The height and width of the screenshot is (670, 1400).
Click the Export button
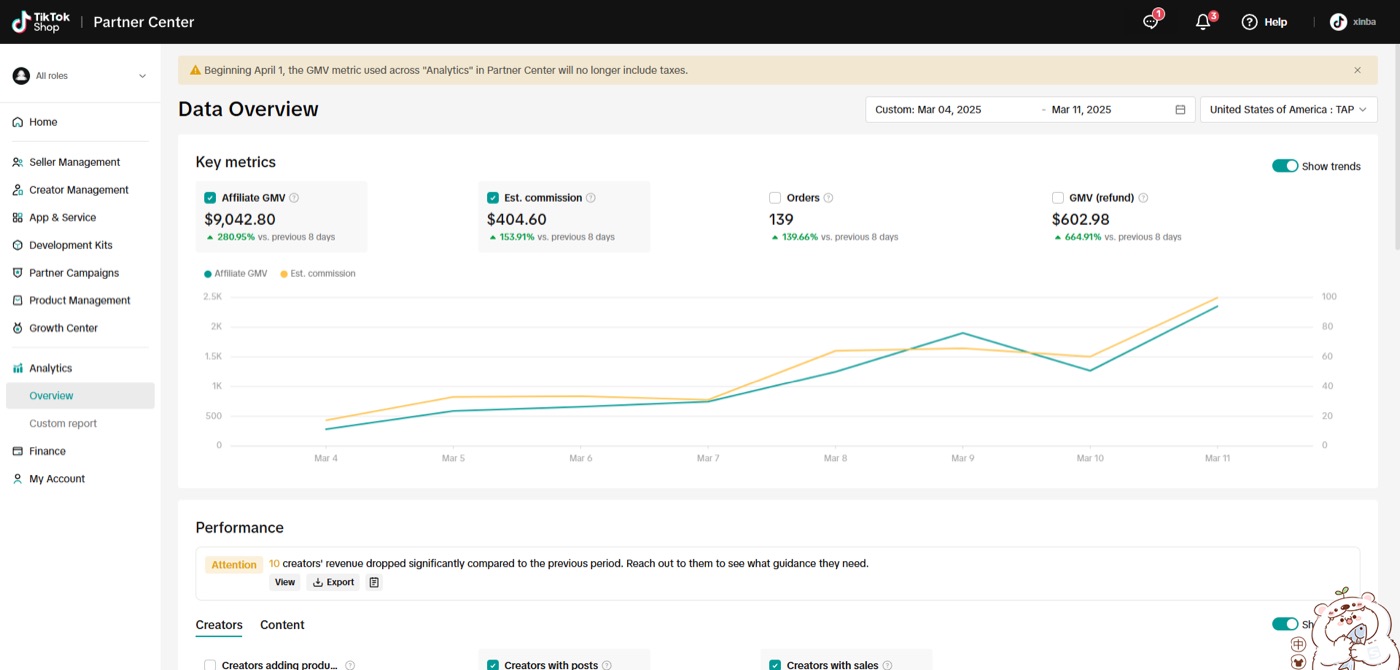(334, 582)
